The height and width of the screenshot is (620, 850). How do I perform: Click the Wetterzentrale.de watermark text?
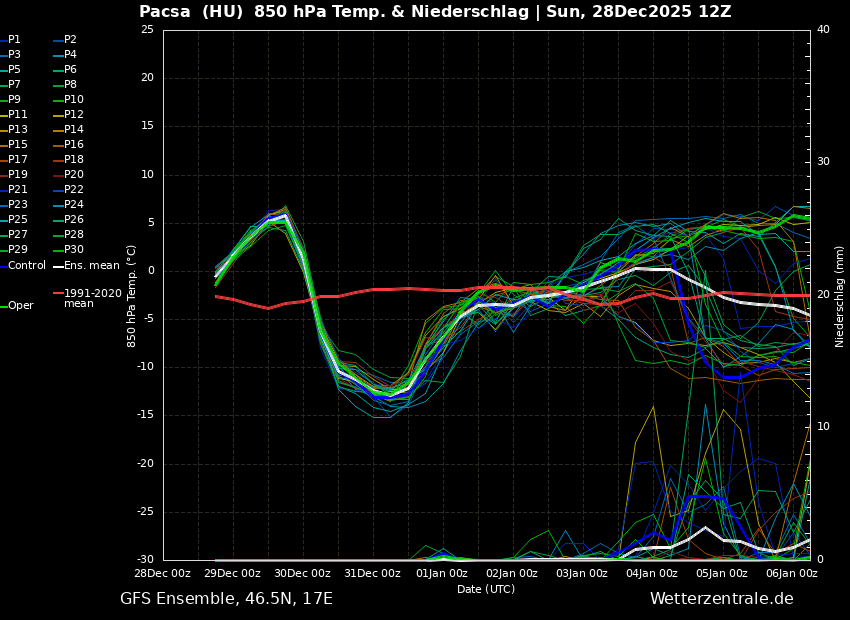coord(721,599)
